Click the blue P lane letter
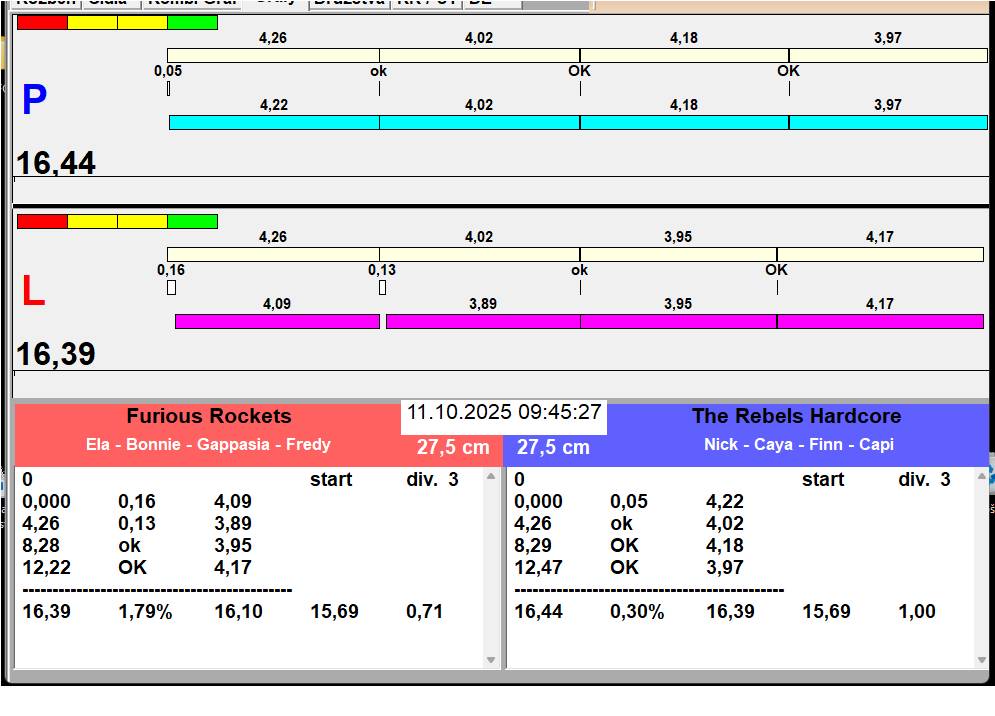The width and height of the screenshot is (995, 716). point(34,100)
